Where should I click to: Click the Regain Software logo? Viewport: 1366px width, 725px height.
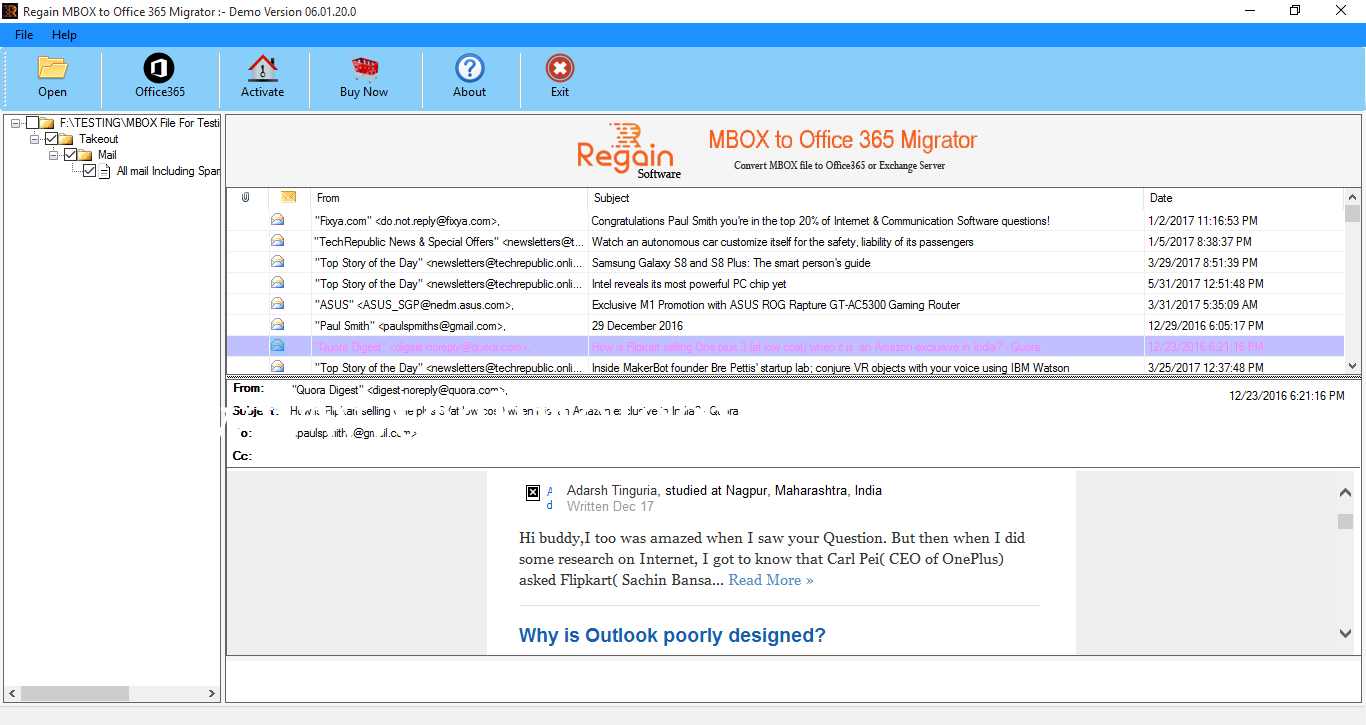point(629,150)
